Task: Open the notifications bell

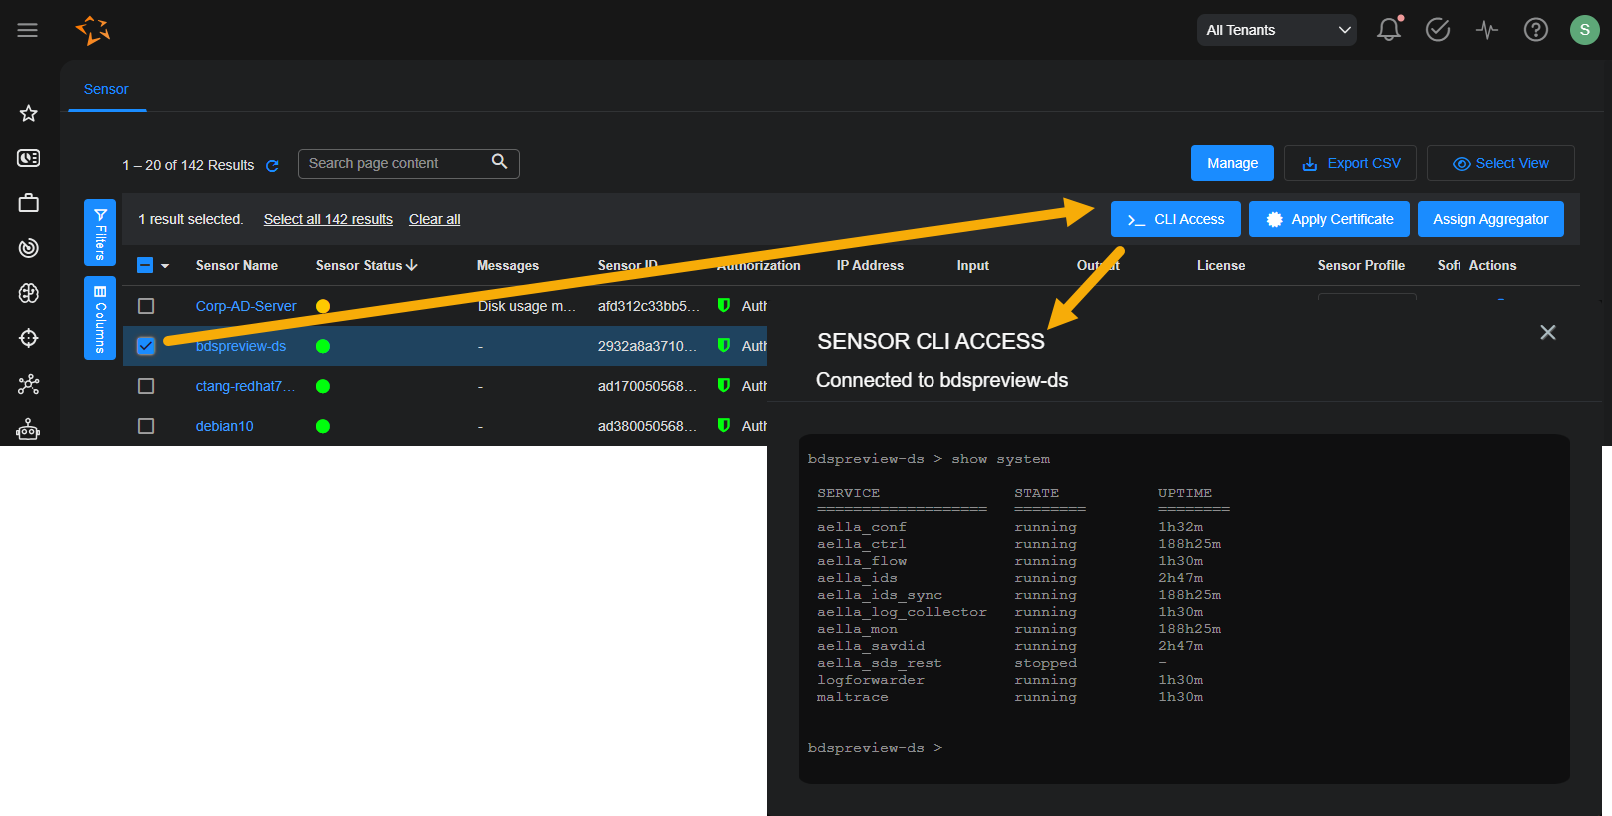Action: 1388,30
